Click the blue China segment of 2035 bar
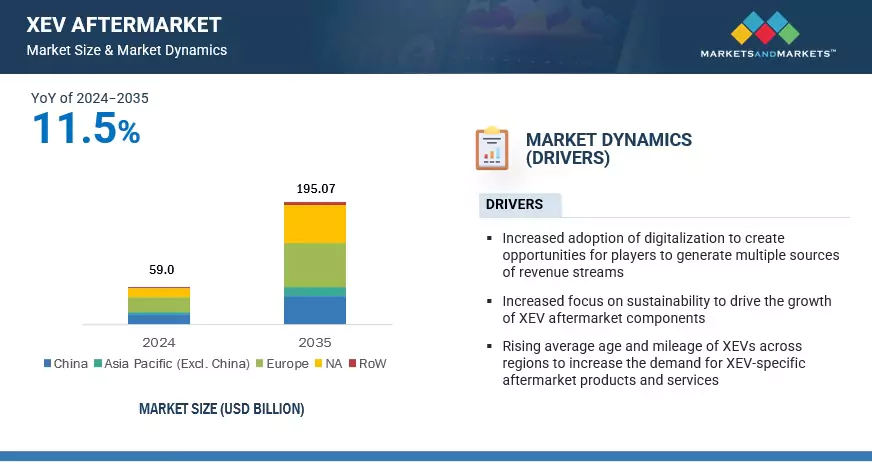The image size is (872, 464). [315, 310]
